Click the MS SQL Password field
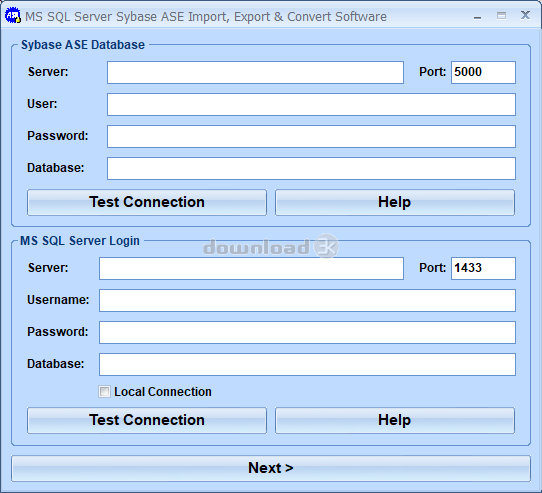542x493 pixels. tap(307, 332)
